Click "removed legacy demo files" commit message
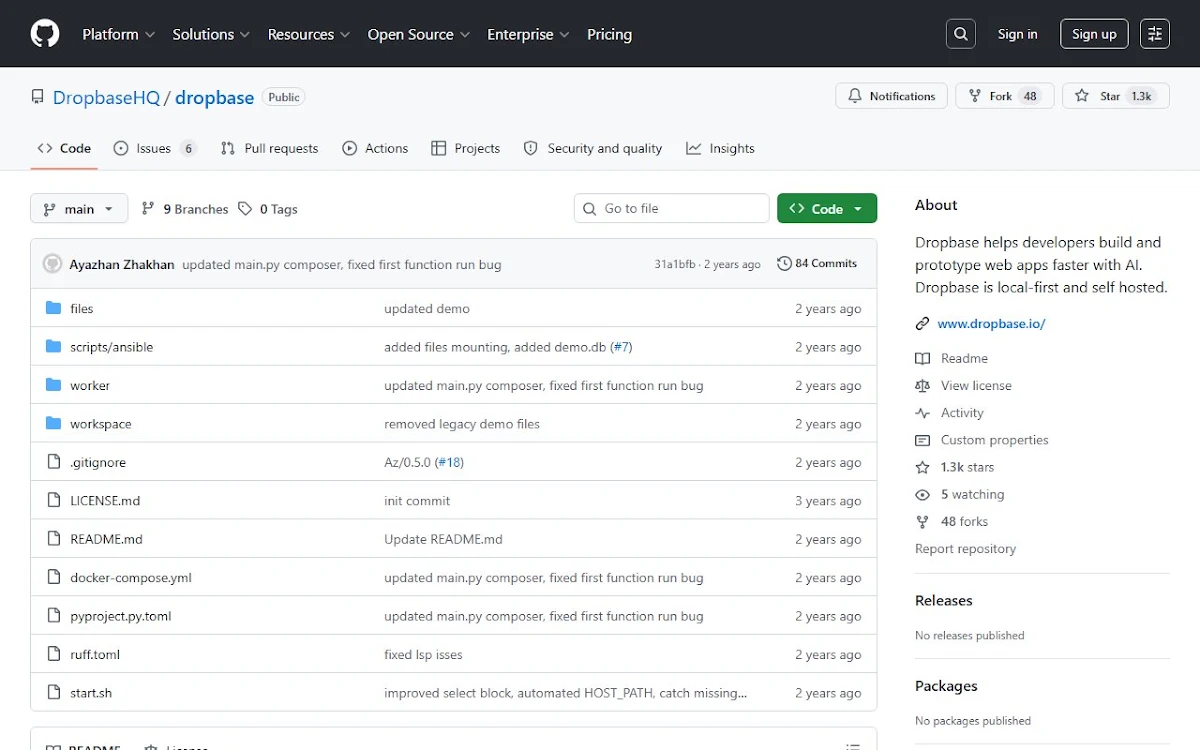 click(x=462, y=424)
